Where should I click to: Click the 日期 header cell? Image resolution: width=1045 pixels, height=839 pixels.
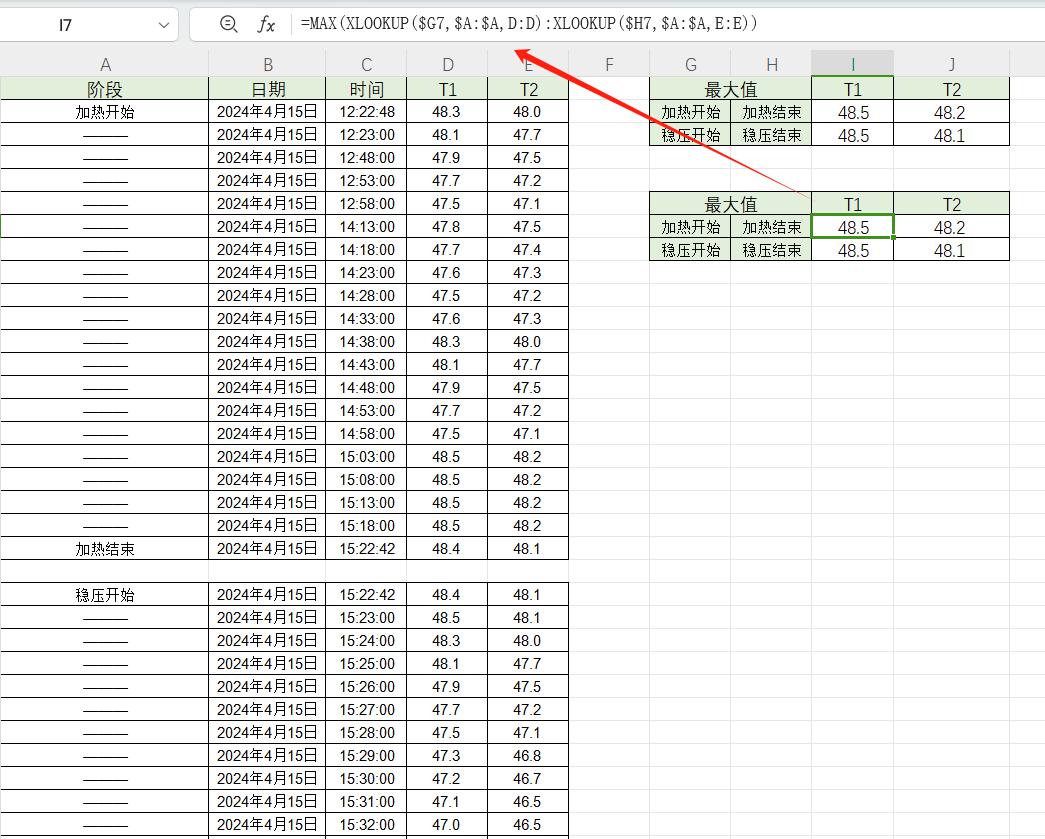(267, 89)
